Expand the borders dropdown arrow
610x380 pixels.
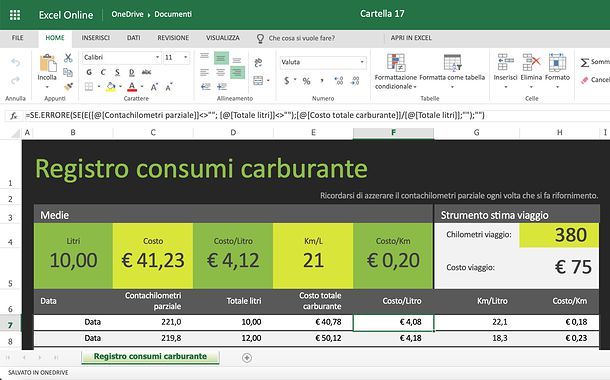point(99,86)
